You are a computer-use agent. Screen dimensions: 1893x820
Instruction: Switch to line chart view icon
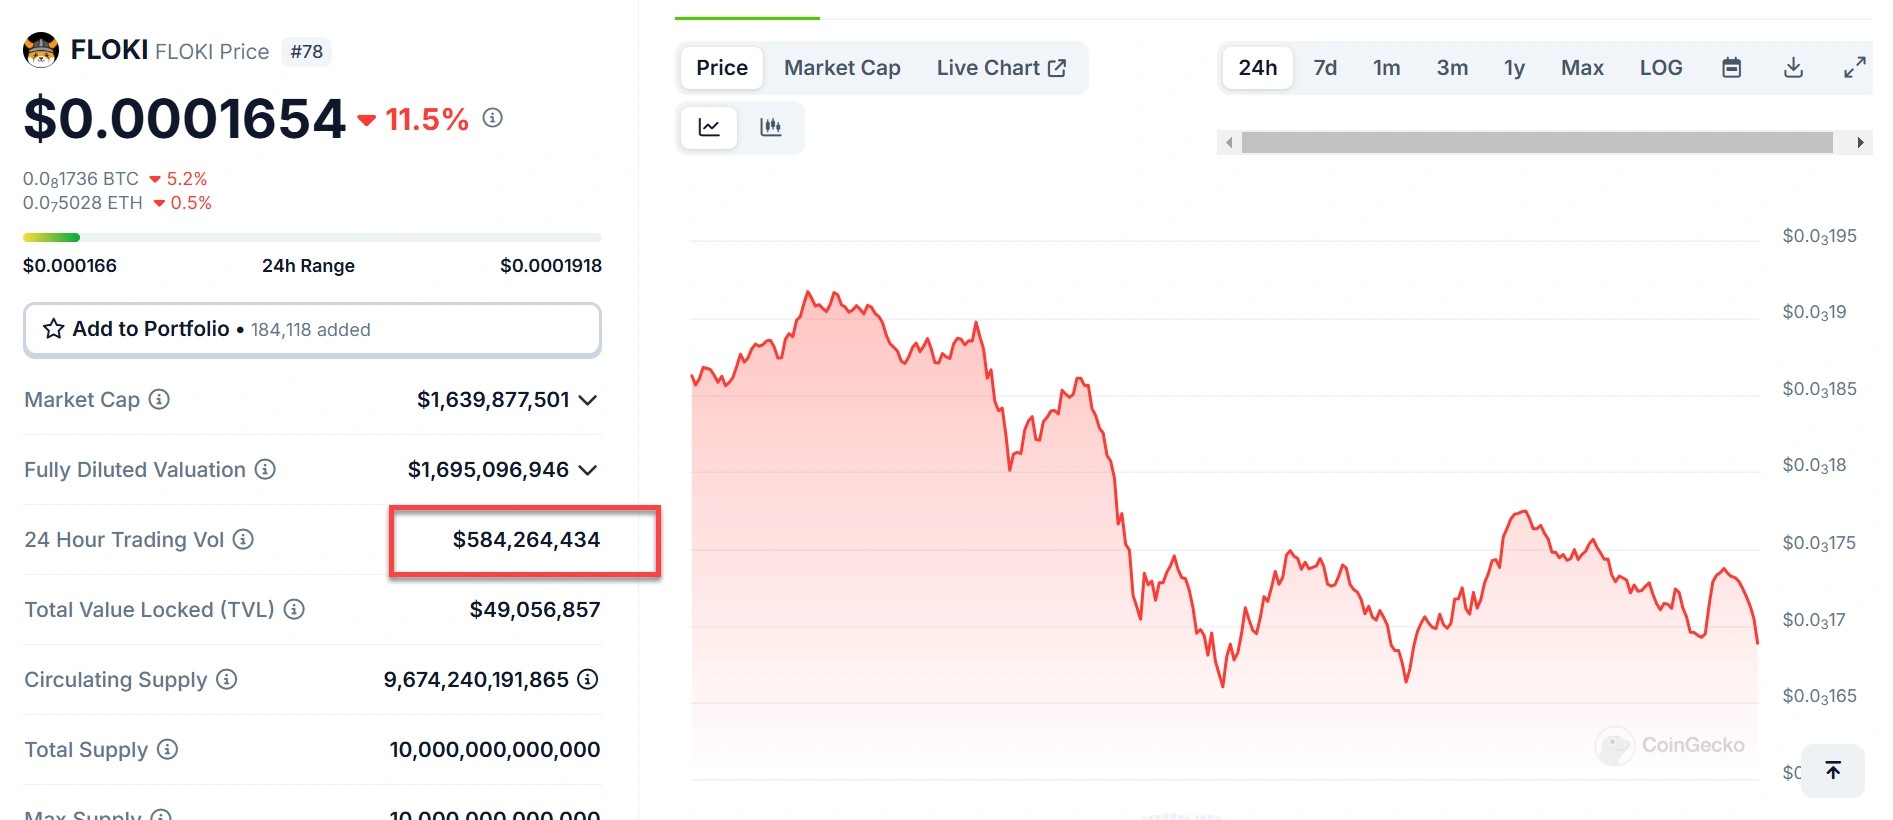[709, 127]
